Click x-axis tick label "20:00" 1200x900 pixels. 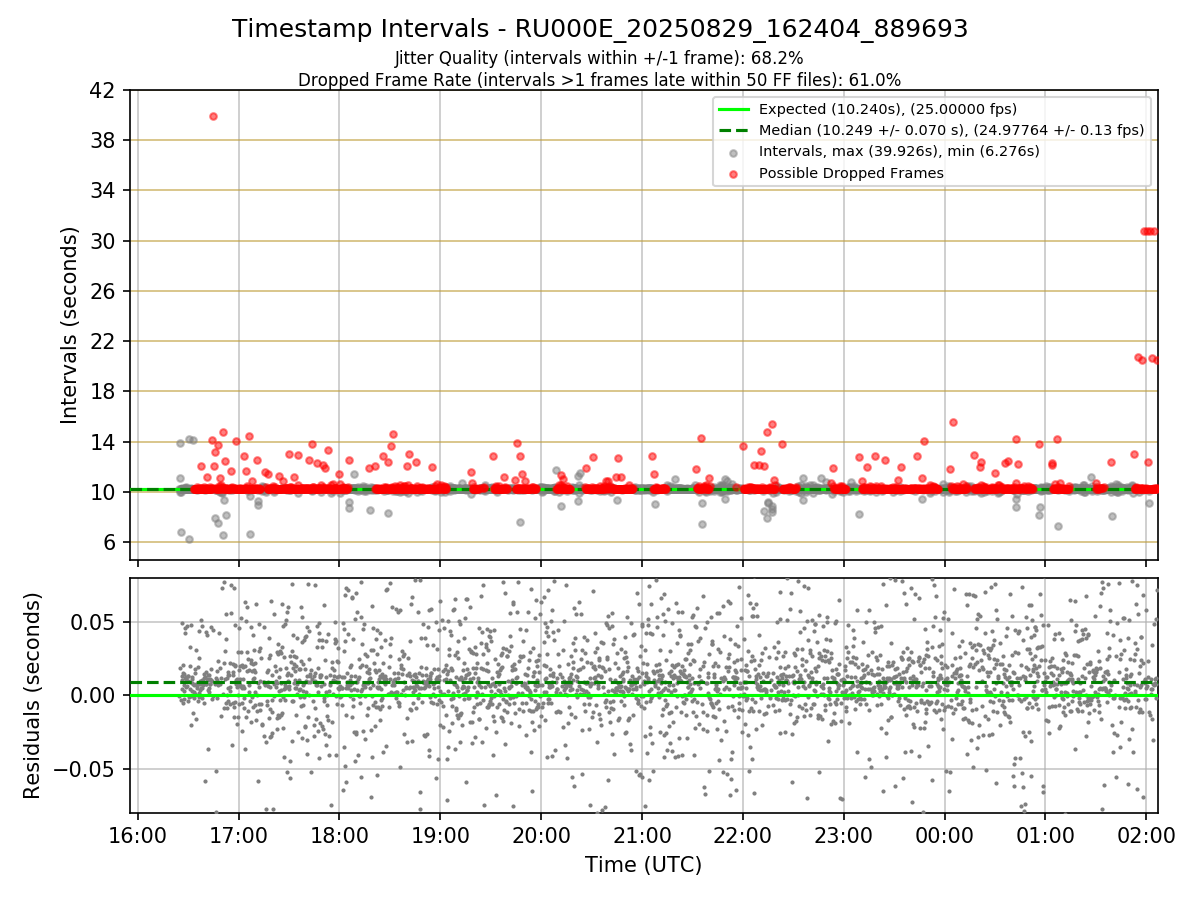[541, 834]
